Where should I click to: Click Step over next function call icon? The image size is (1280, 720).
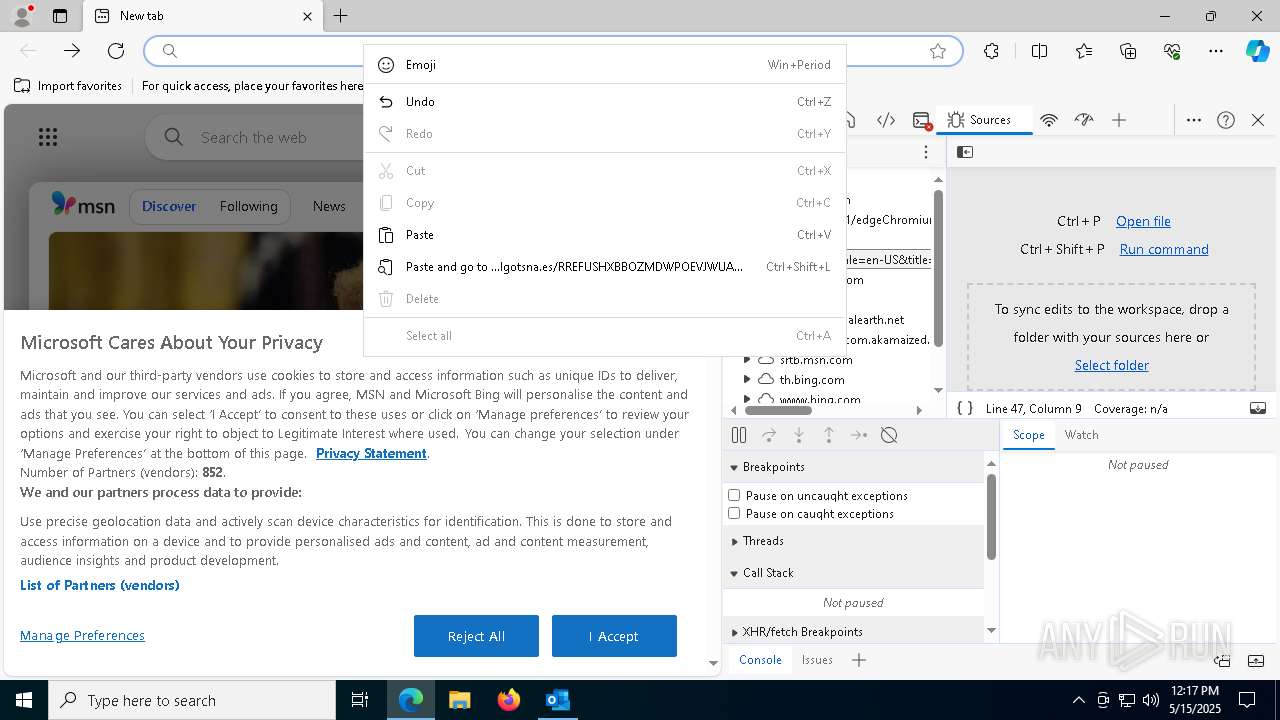pyautogui.click(x=769, y=435)
